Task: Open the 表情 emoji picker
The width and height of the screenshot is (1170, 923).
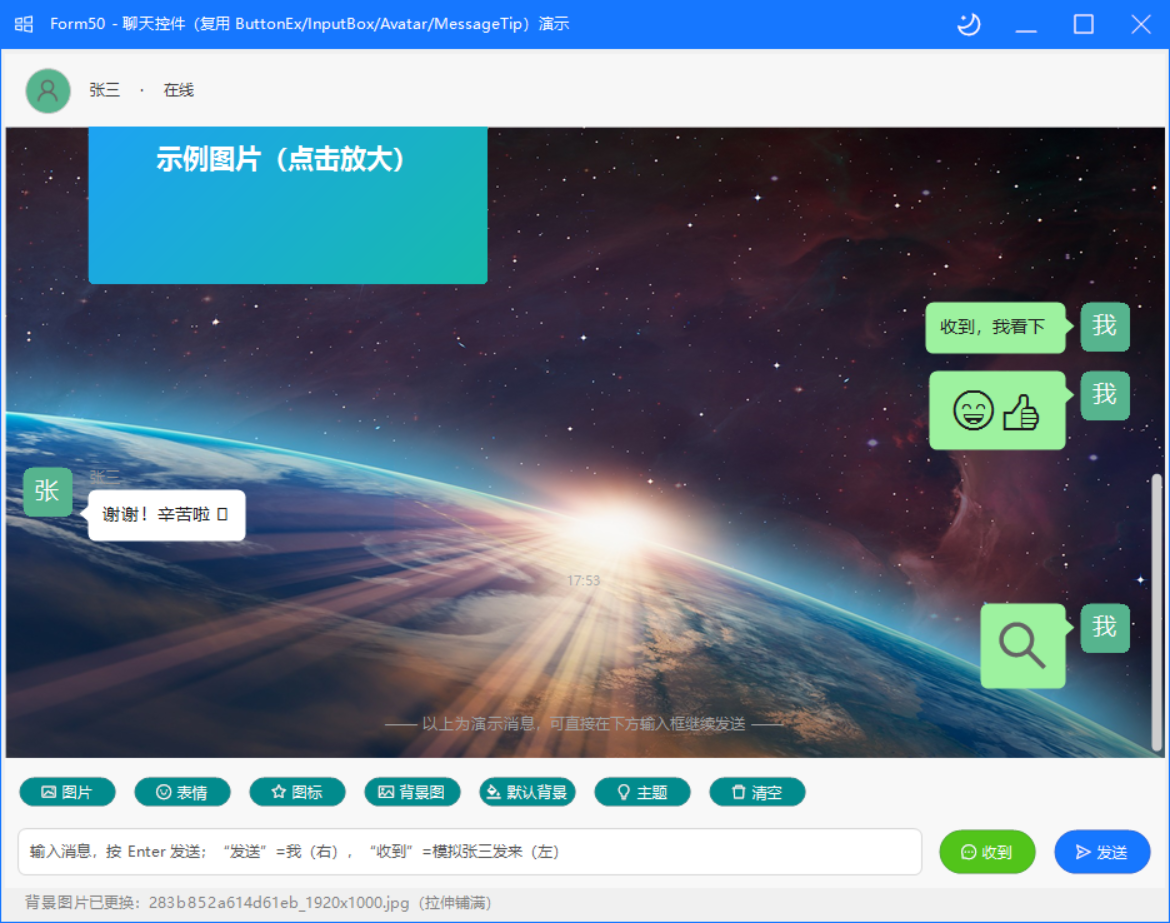Action: (182, 792)
